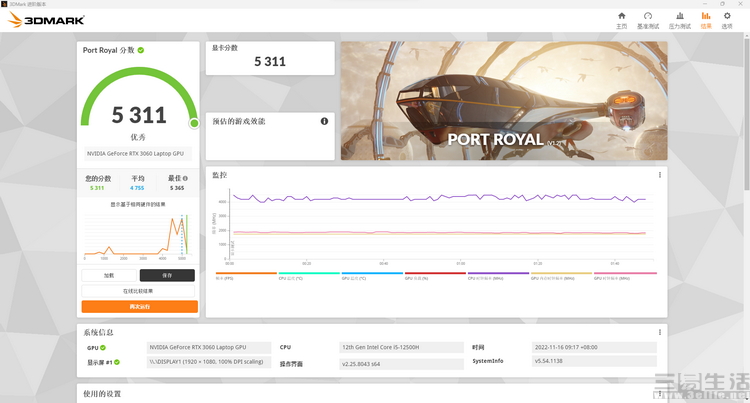Toggle the yellow GPU memory clock legend
The image size is (750, 403).
pos(561,275)
